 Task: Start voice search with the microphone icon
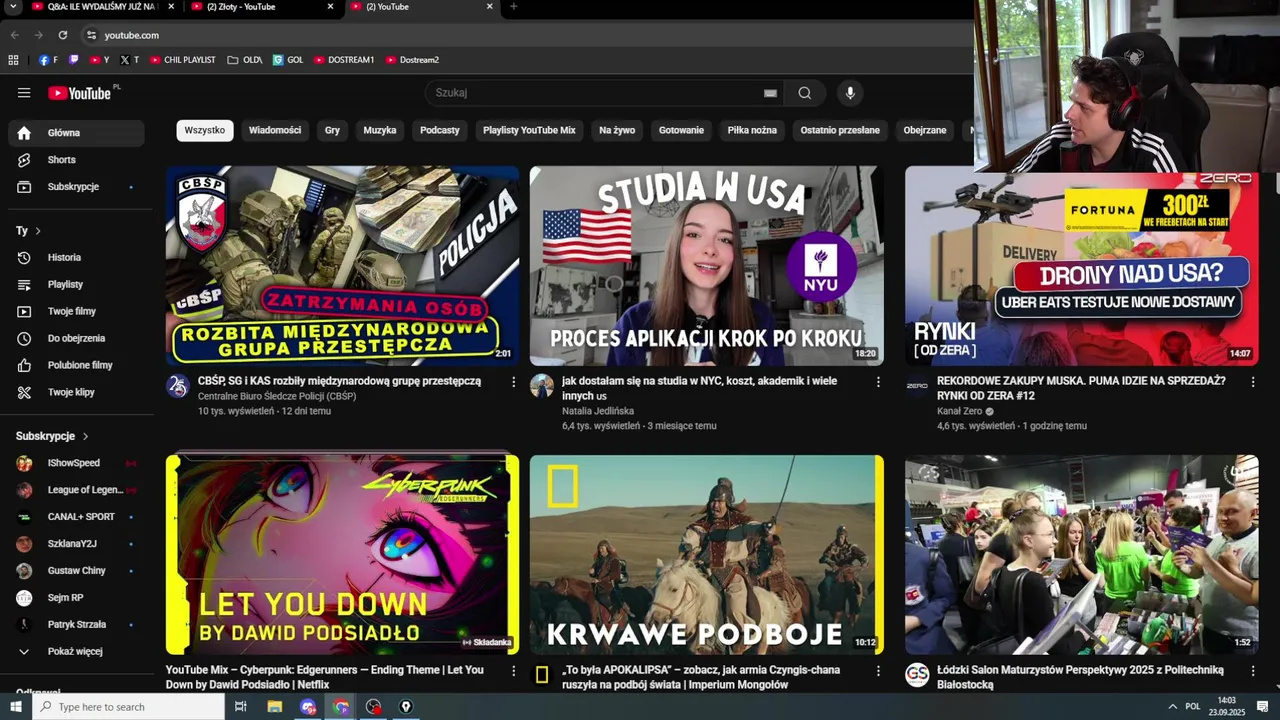(850, 93)
